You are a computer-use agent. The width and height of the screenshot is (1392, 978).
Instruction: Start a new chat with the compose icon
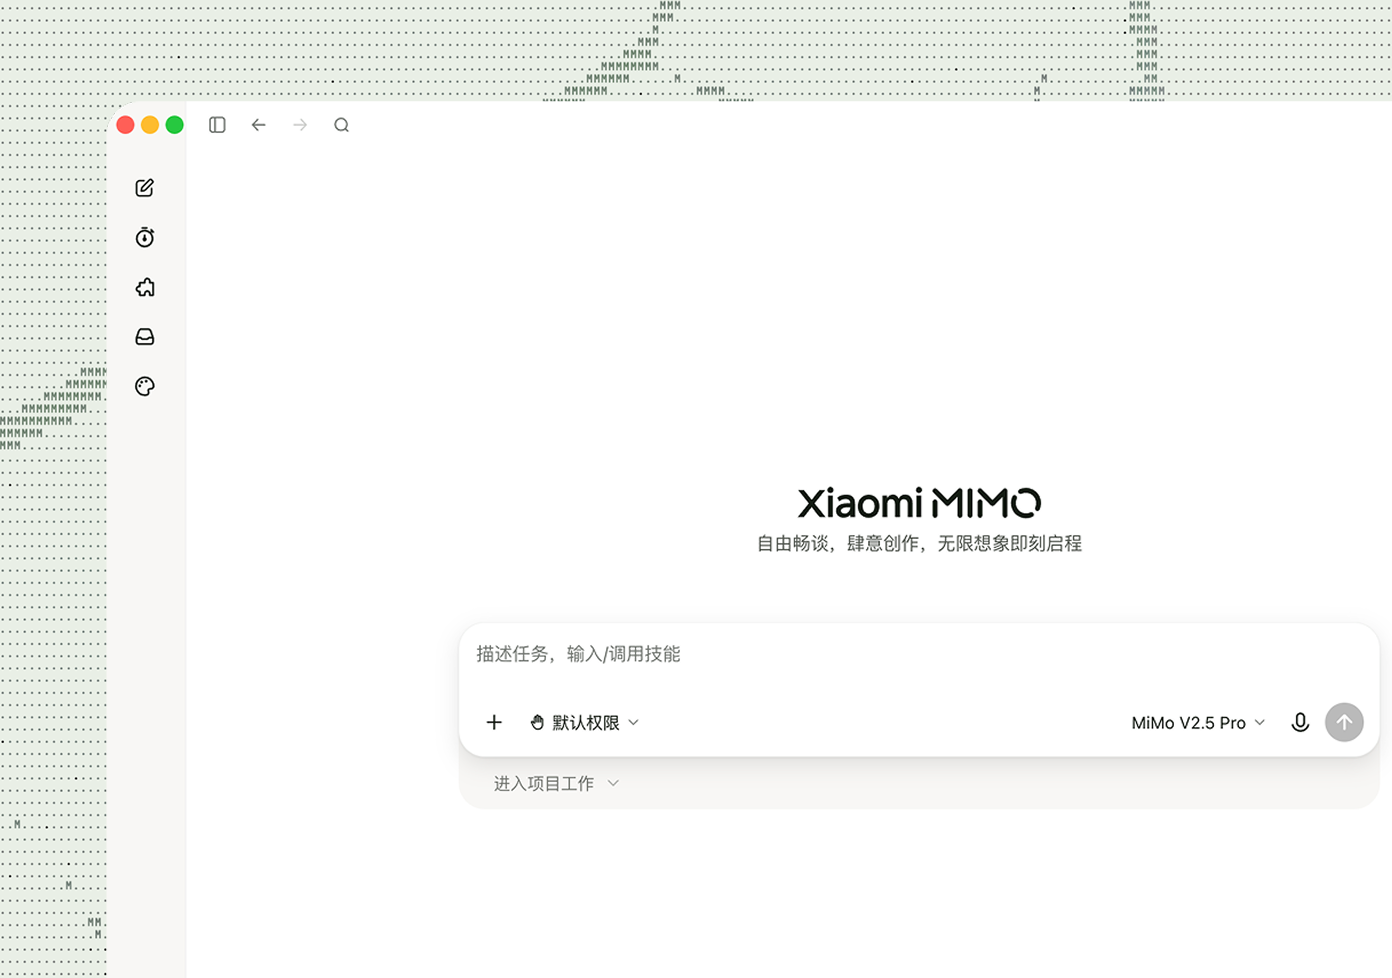coord(145,188)
